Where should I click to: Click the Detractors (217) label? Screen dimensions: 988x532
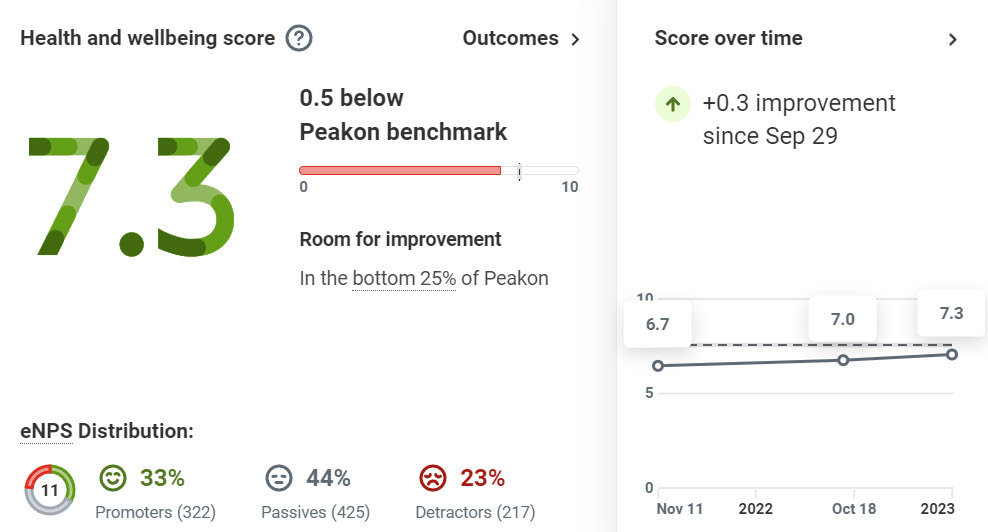tap(475, 512)
